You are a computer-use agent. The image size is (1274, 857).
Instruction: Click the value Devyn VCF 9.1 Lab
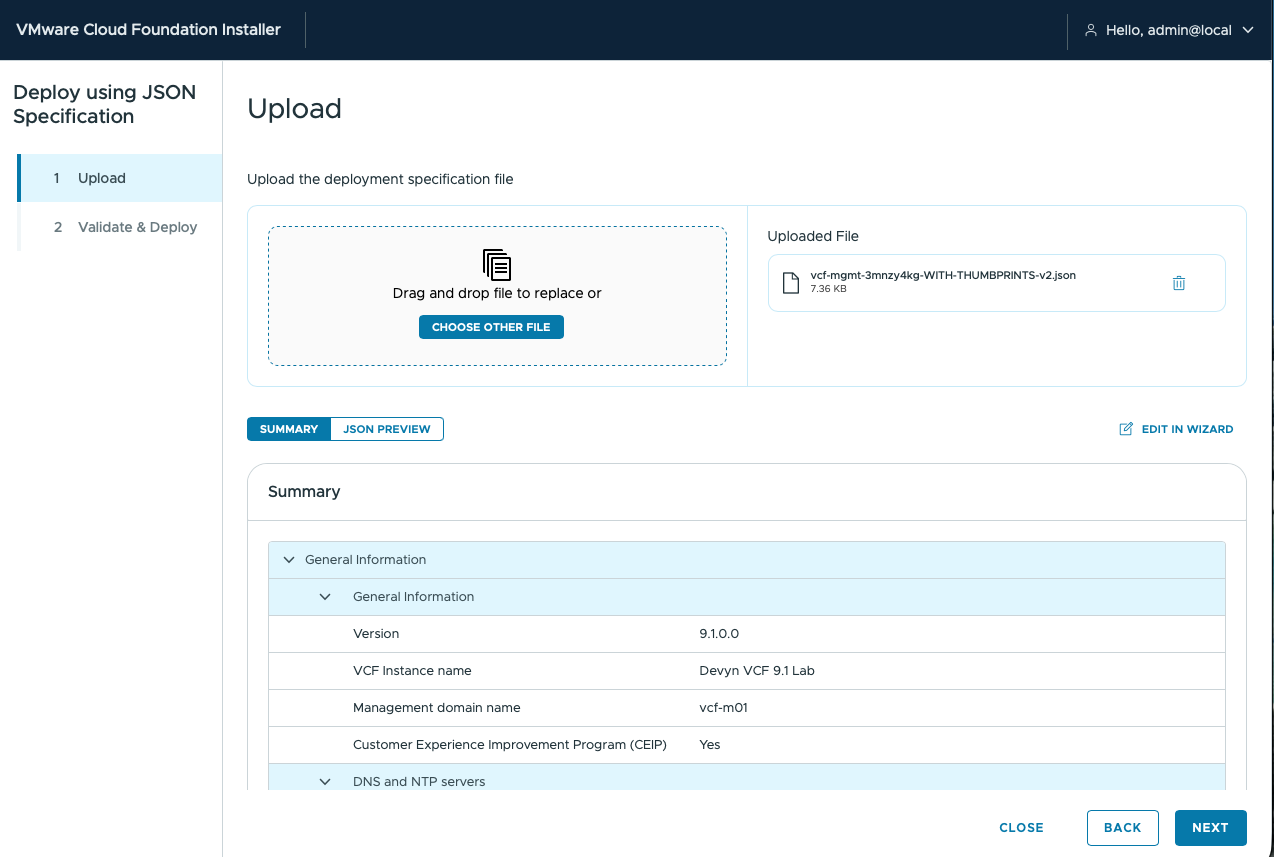757,671
